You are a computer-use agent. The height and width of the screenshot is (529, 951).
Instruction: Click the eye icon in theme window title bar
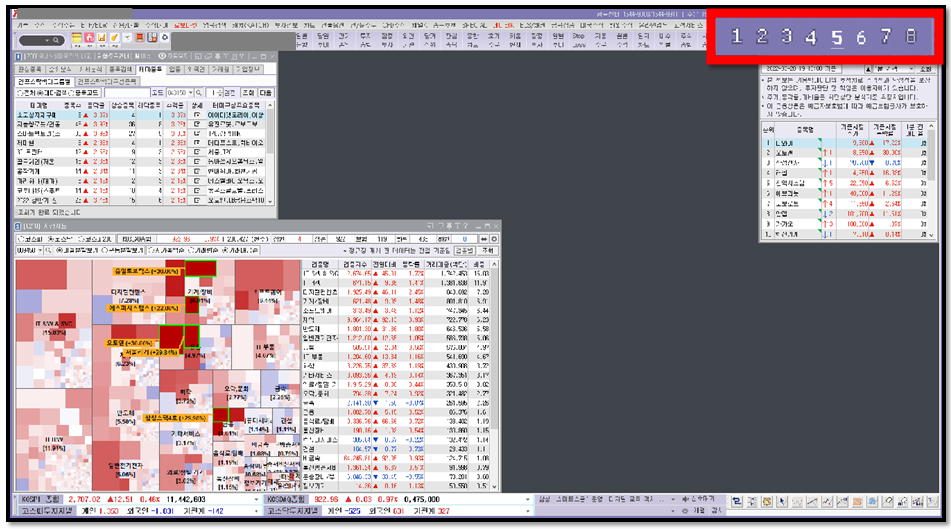click(x=162, y=56)
